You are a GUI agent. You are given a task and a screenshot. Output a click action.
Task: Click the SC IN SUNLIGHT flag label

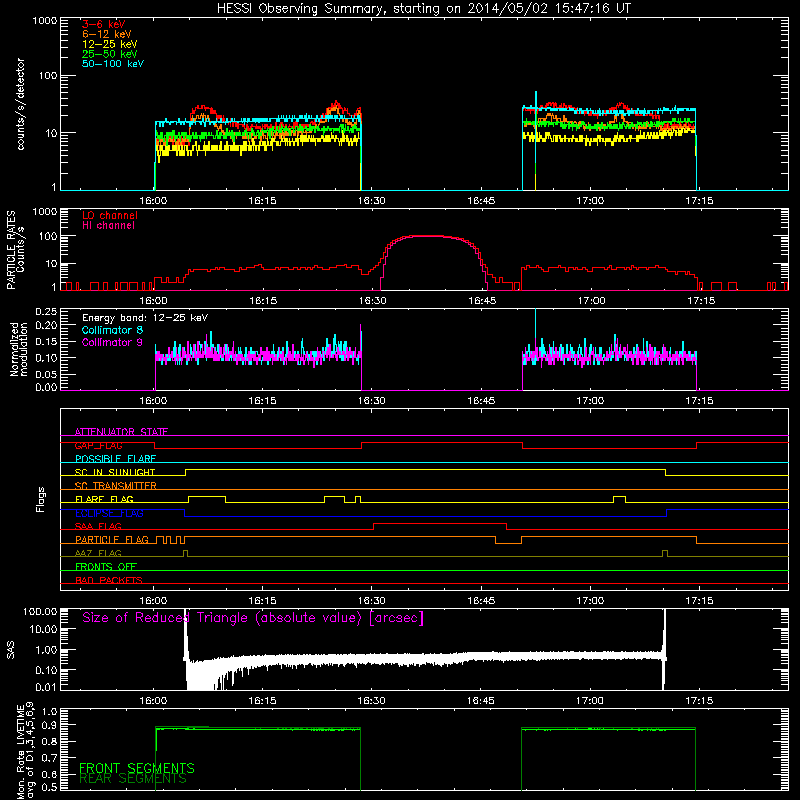click(115, 472)
